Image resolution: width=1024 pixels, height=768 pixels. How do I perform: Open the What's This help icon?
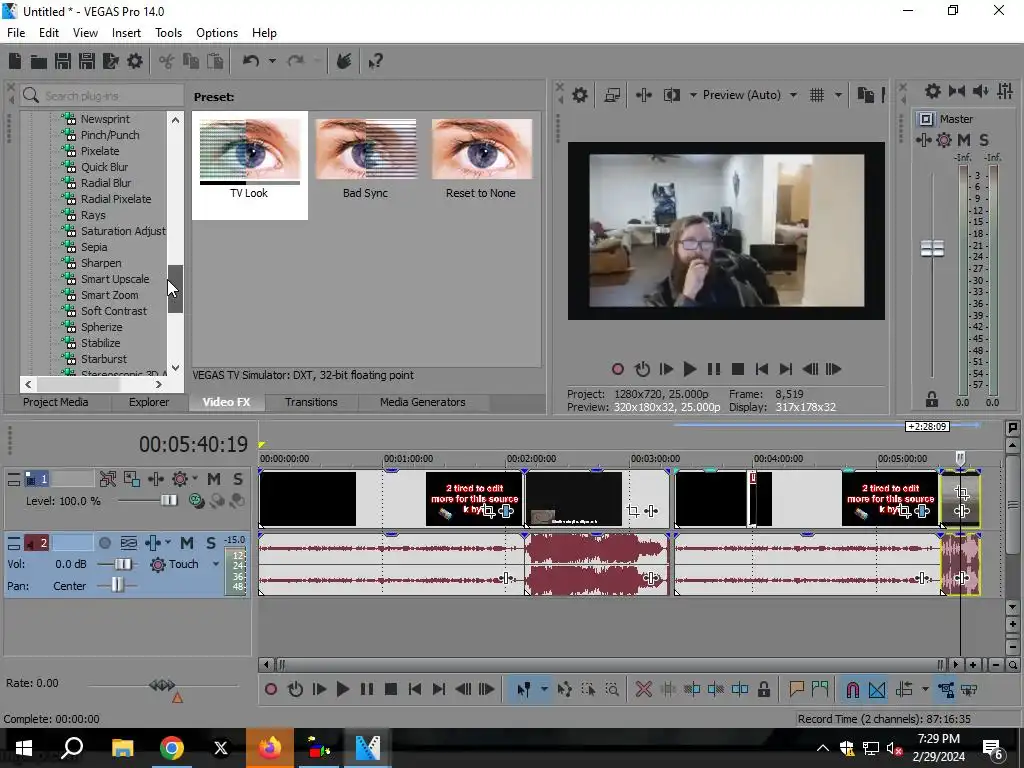coord(376,61)
